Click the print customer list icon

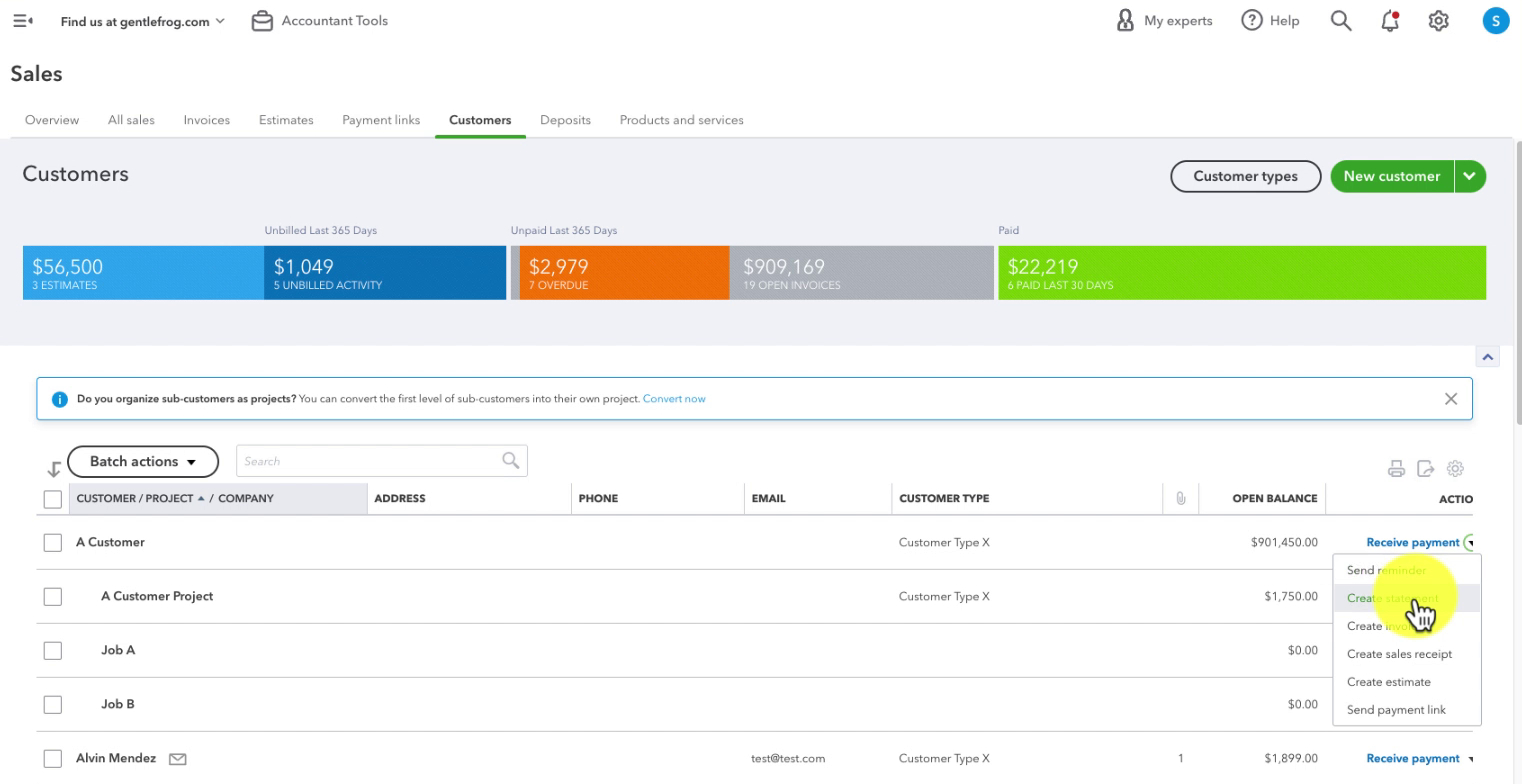tap(1396, 468)
